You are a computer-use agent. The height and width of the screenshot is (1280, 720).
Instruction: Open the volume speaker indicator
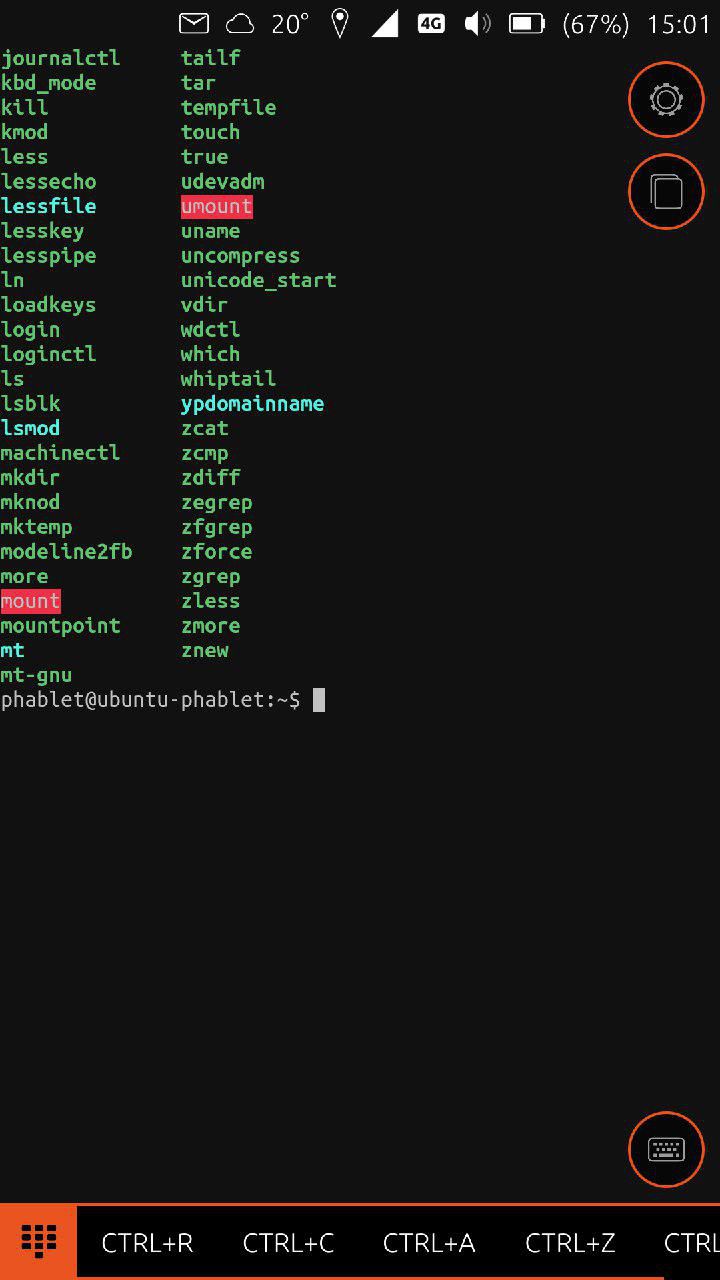[477, 24]
